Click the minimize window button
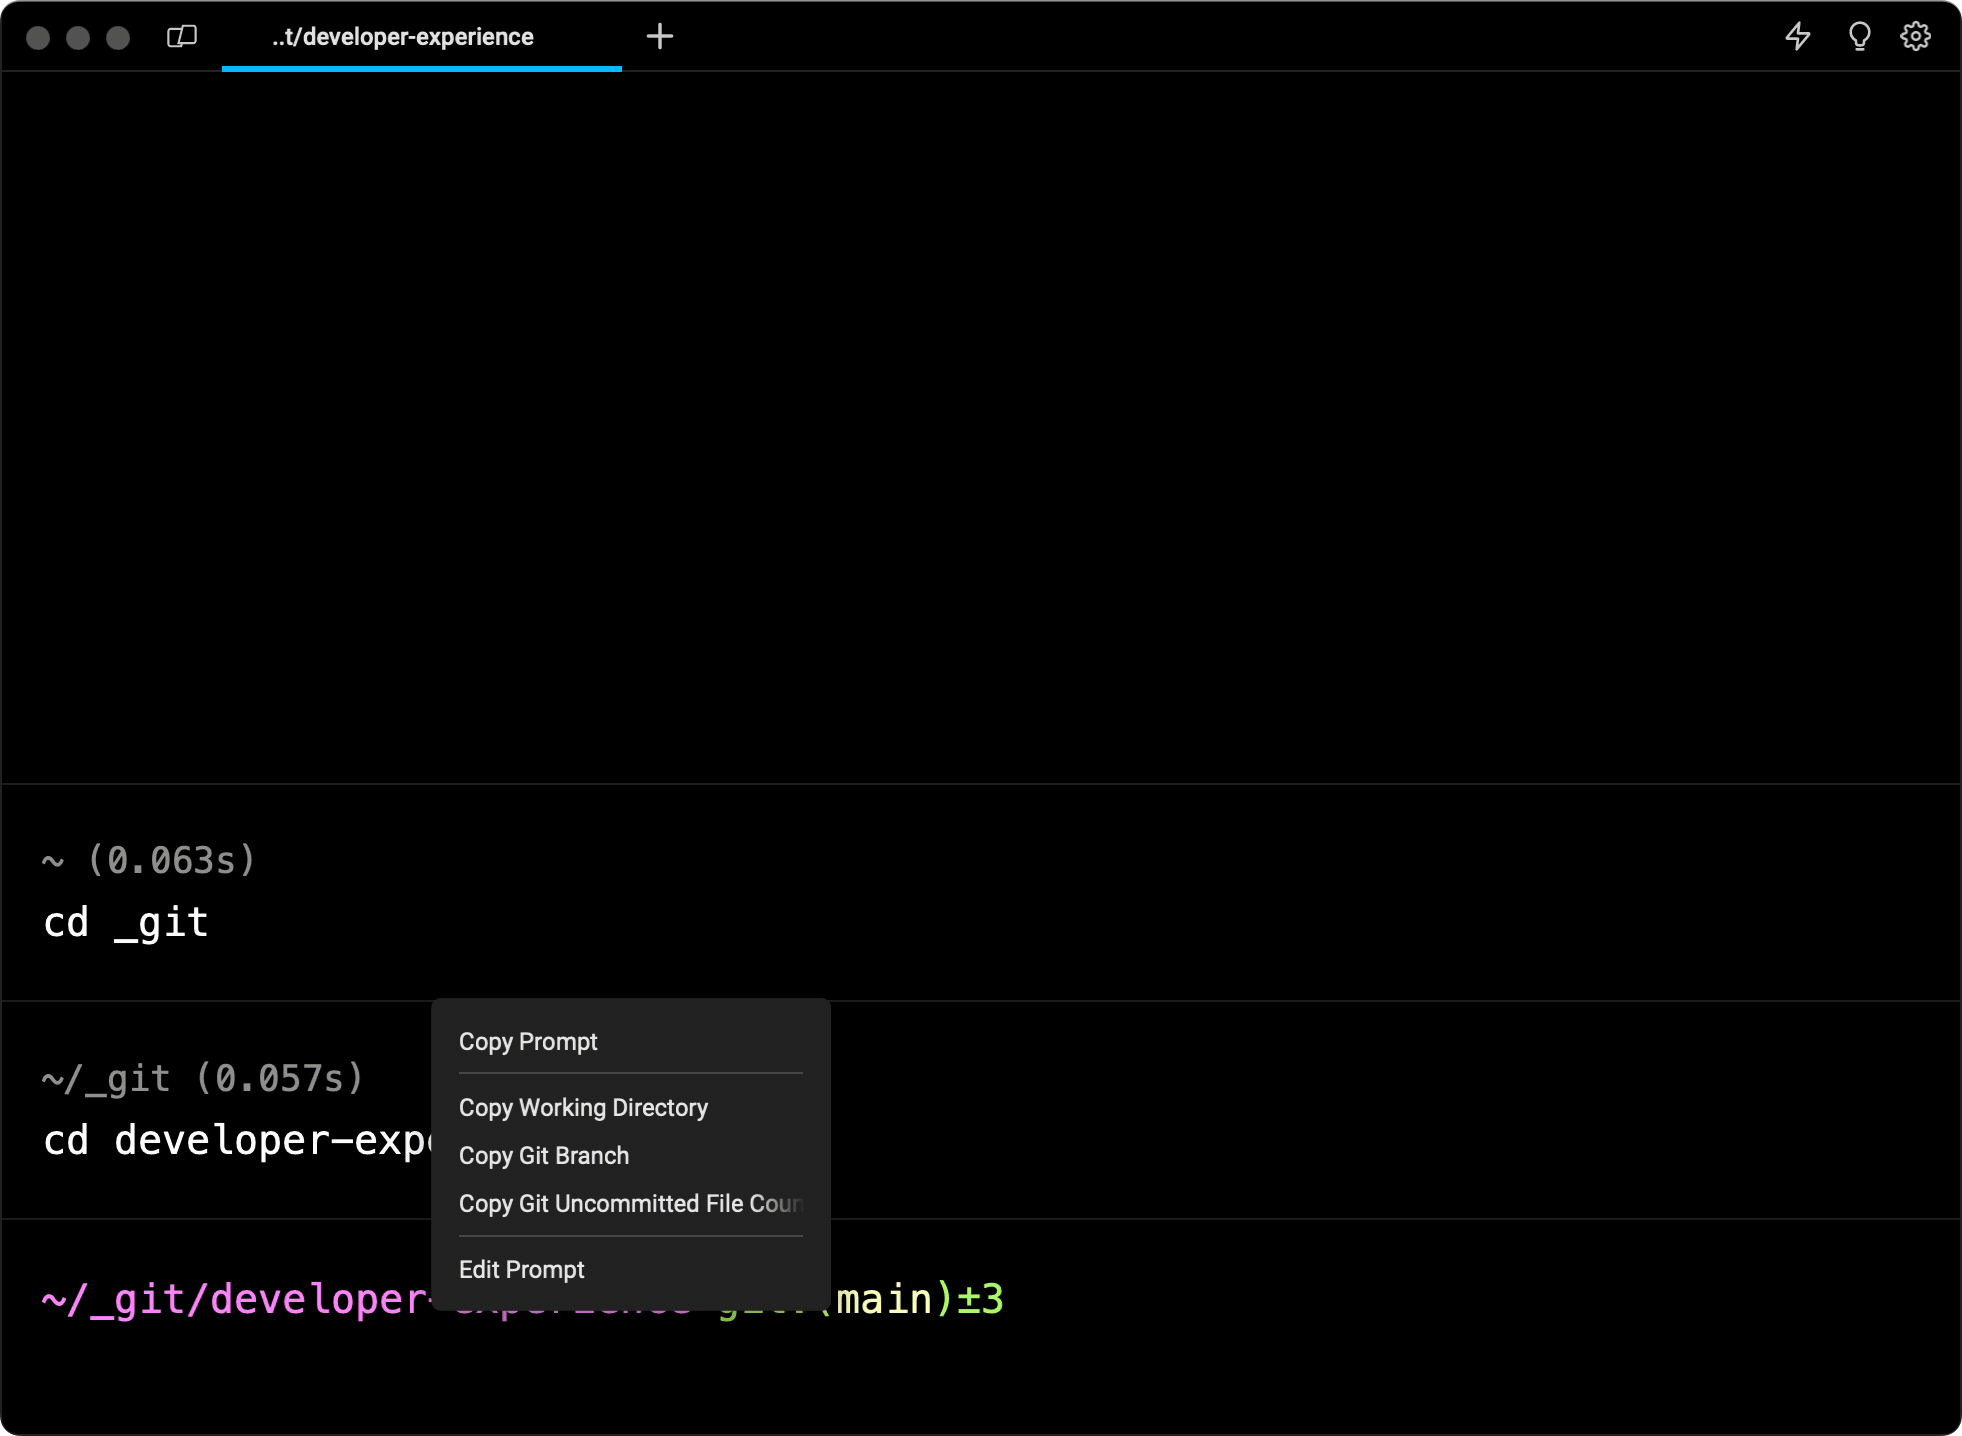The width and height of the screenshot is (1962, 1436). point(78,38)
